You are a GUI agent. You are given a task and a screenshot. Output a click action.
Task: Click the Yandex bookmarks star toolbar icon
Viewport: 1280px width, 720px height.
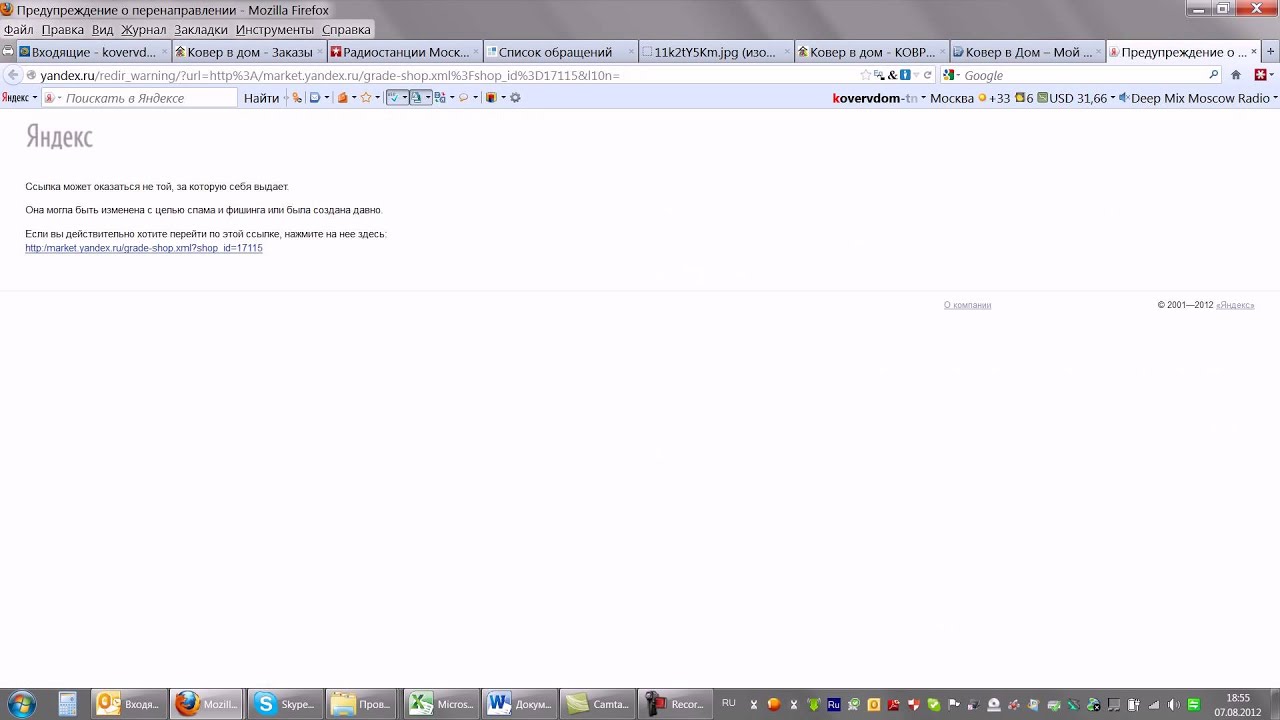click(x=366, y=98)
